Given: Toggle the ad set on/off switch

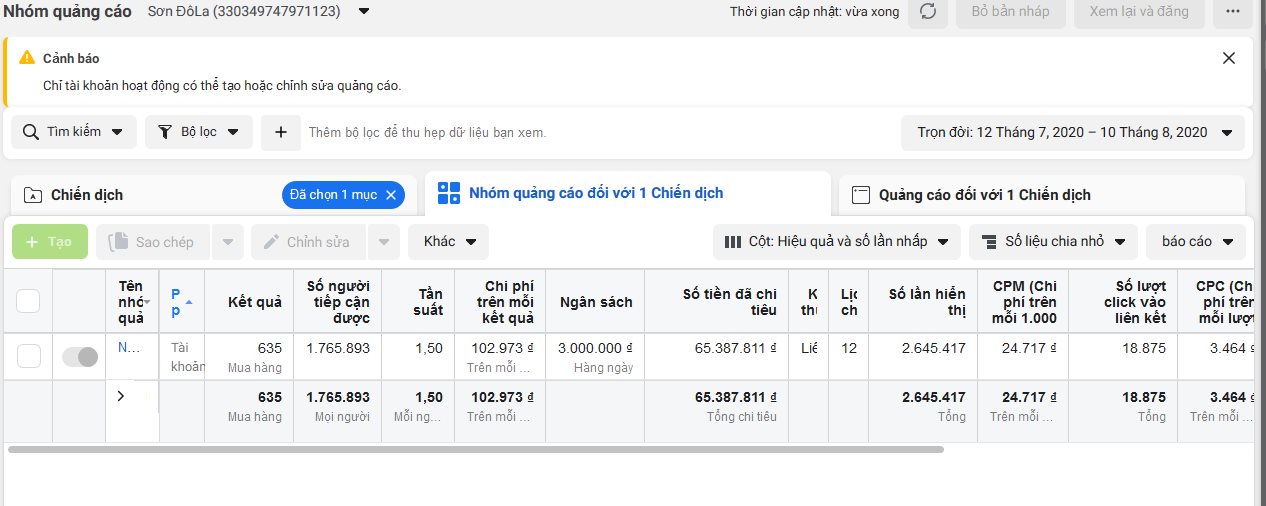Looking at the screenshot, I should coord(80,356).
